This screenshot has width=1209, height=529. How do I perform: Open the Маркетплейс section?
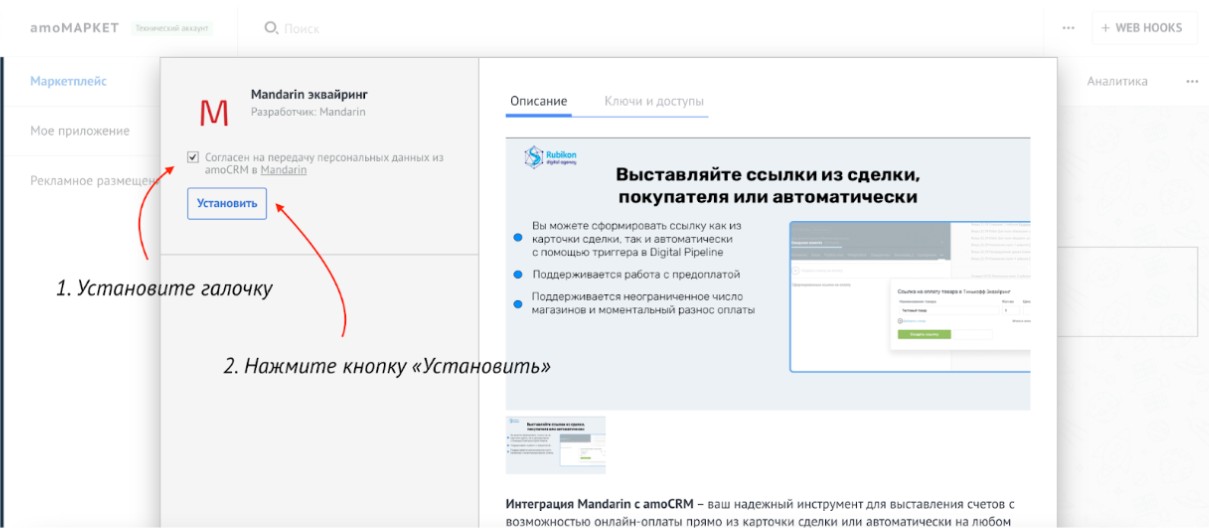(68, 82)
